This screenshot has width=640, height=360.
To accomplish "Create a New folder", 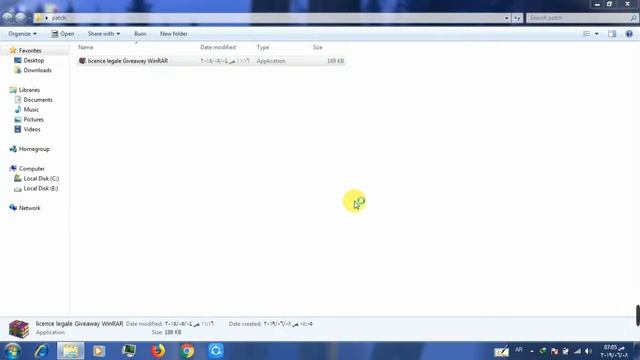I will (x=173, y=34).
